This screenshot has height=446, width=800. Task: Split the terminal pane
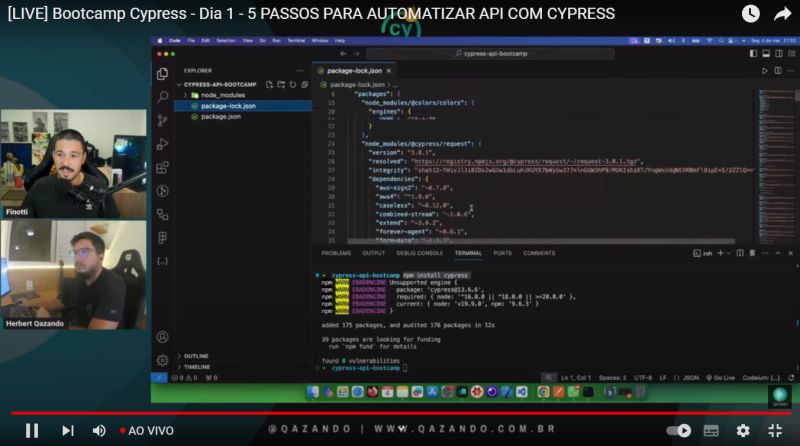point(740,253)
